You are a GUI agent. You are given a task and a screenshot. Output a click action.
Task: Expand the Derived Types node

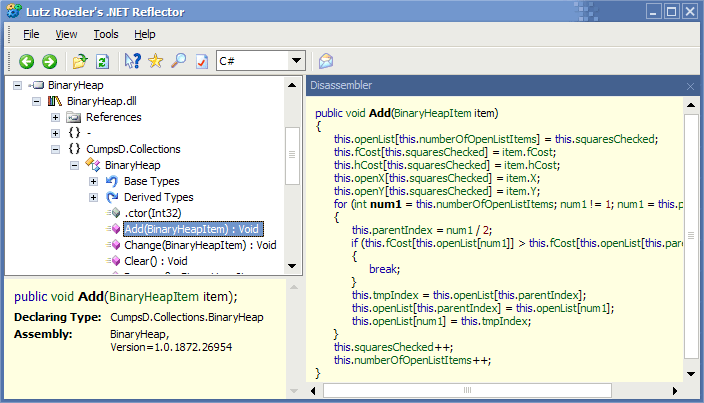click(93, 197)
